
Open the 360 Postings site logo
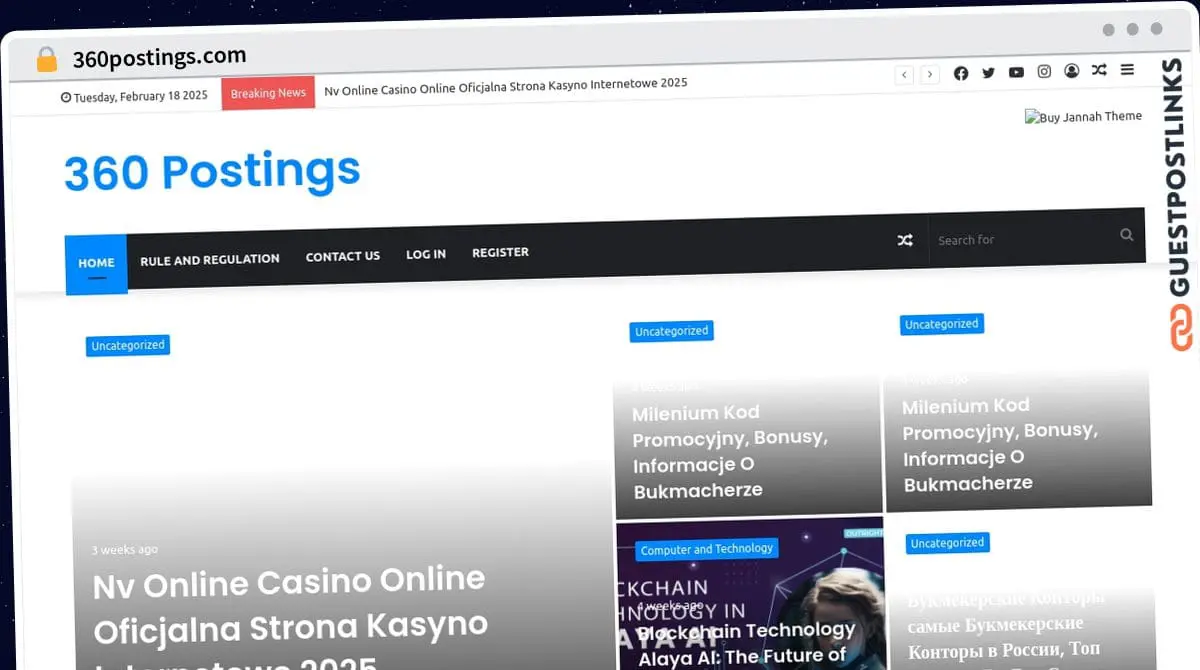tap(212, 171)
